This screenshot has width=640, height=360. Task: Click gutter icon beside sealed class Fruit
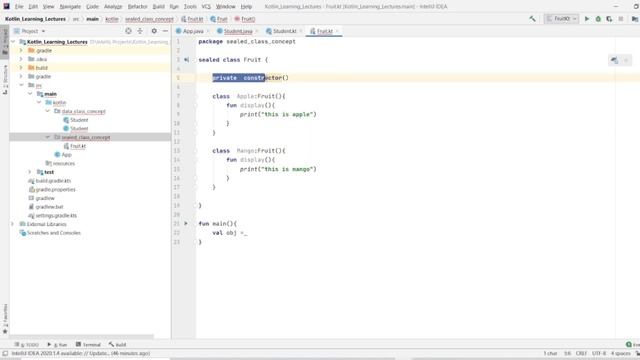coord(187,60)
